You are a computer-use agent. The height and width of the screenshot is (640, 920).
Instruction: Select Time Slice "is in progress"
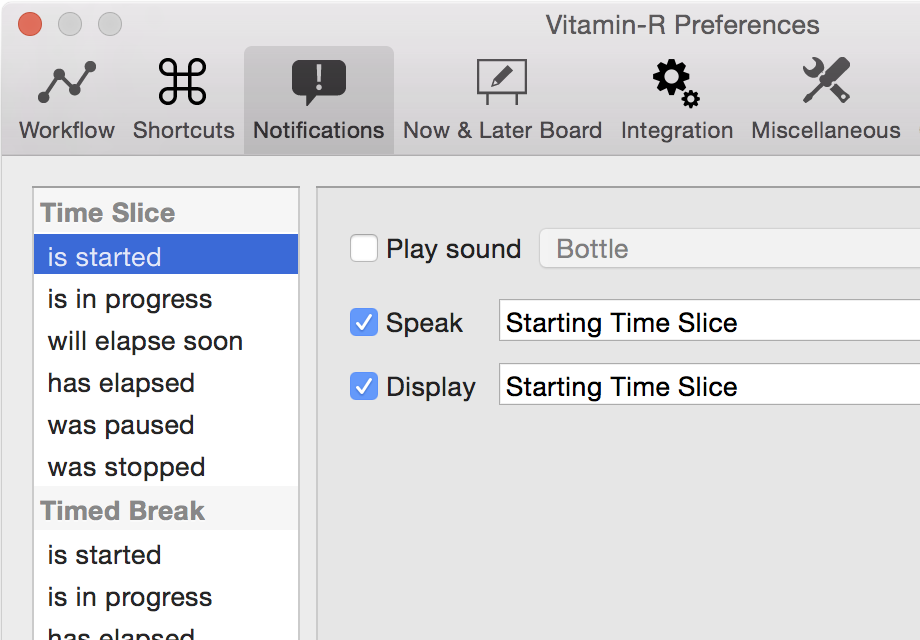(166, 300)
